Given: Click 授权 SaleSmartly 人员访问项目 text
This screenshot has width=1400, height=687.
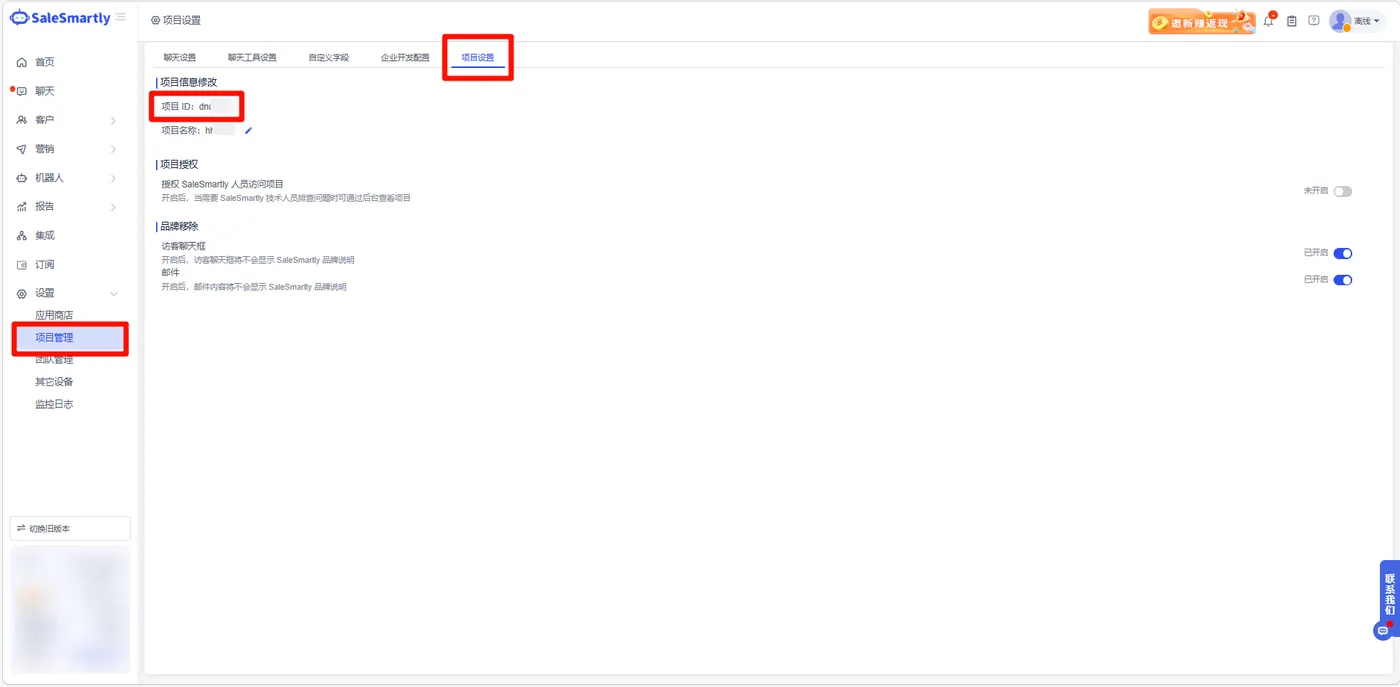Looking at the screenshot, I should (223, 184).
